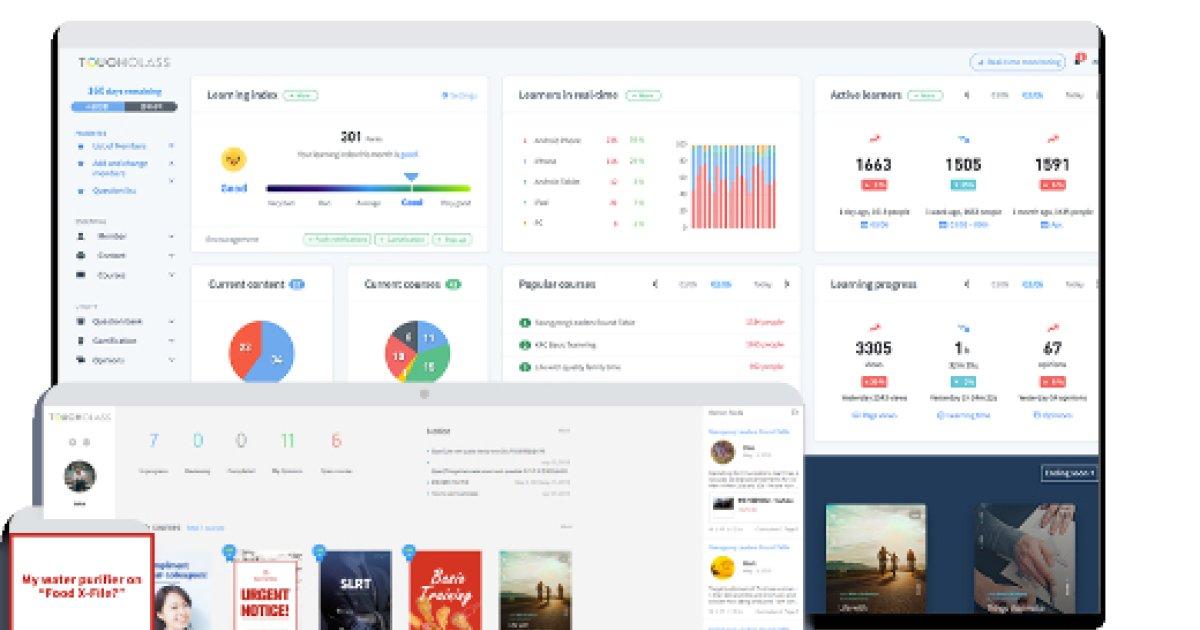
Task: Click the More button beside Active learners
Action: 926,96
